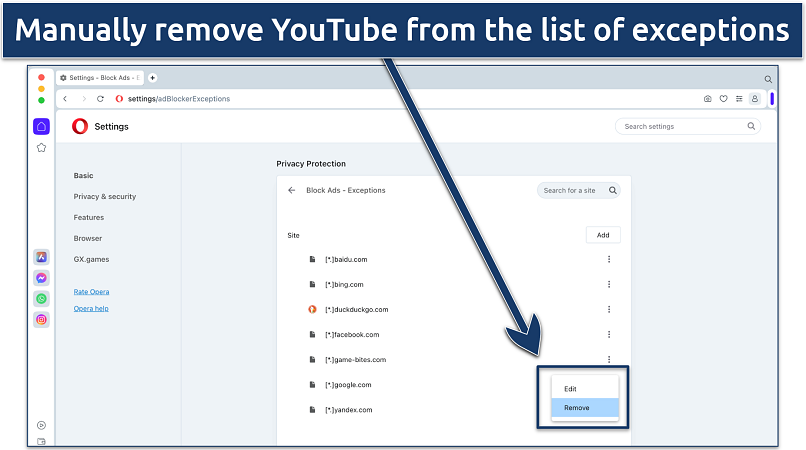
Task: Select the [*.]yandex.com entry
Action: [x=349, y=410]
